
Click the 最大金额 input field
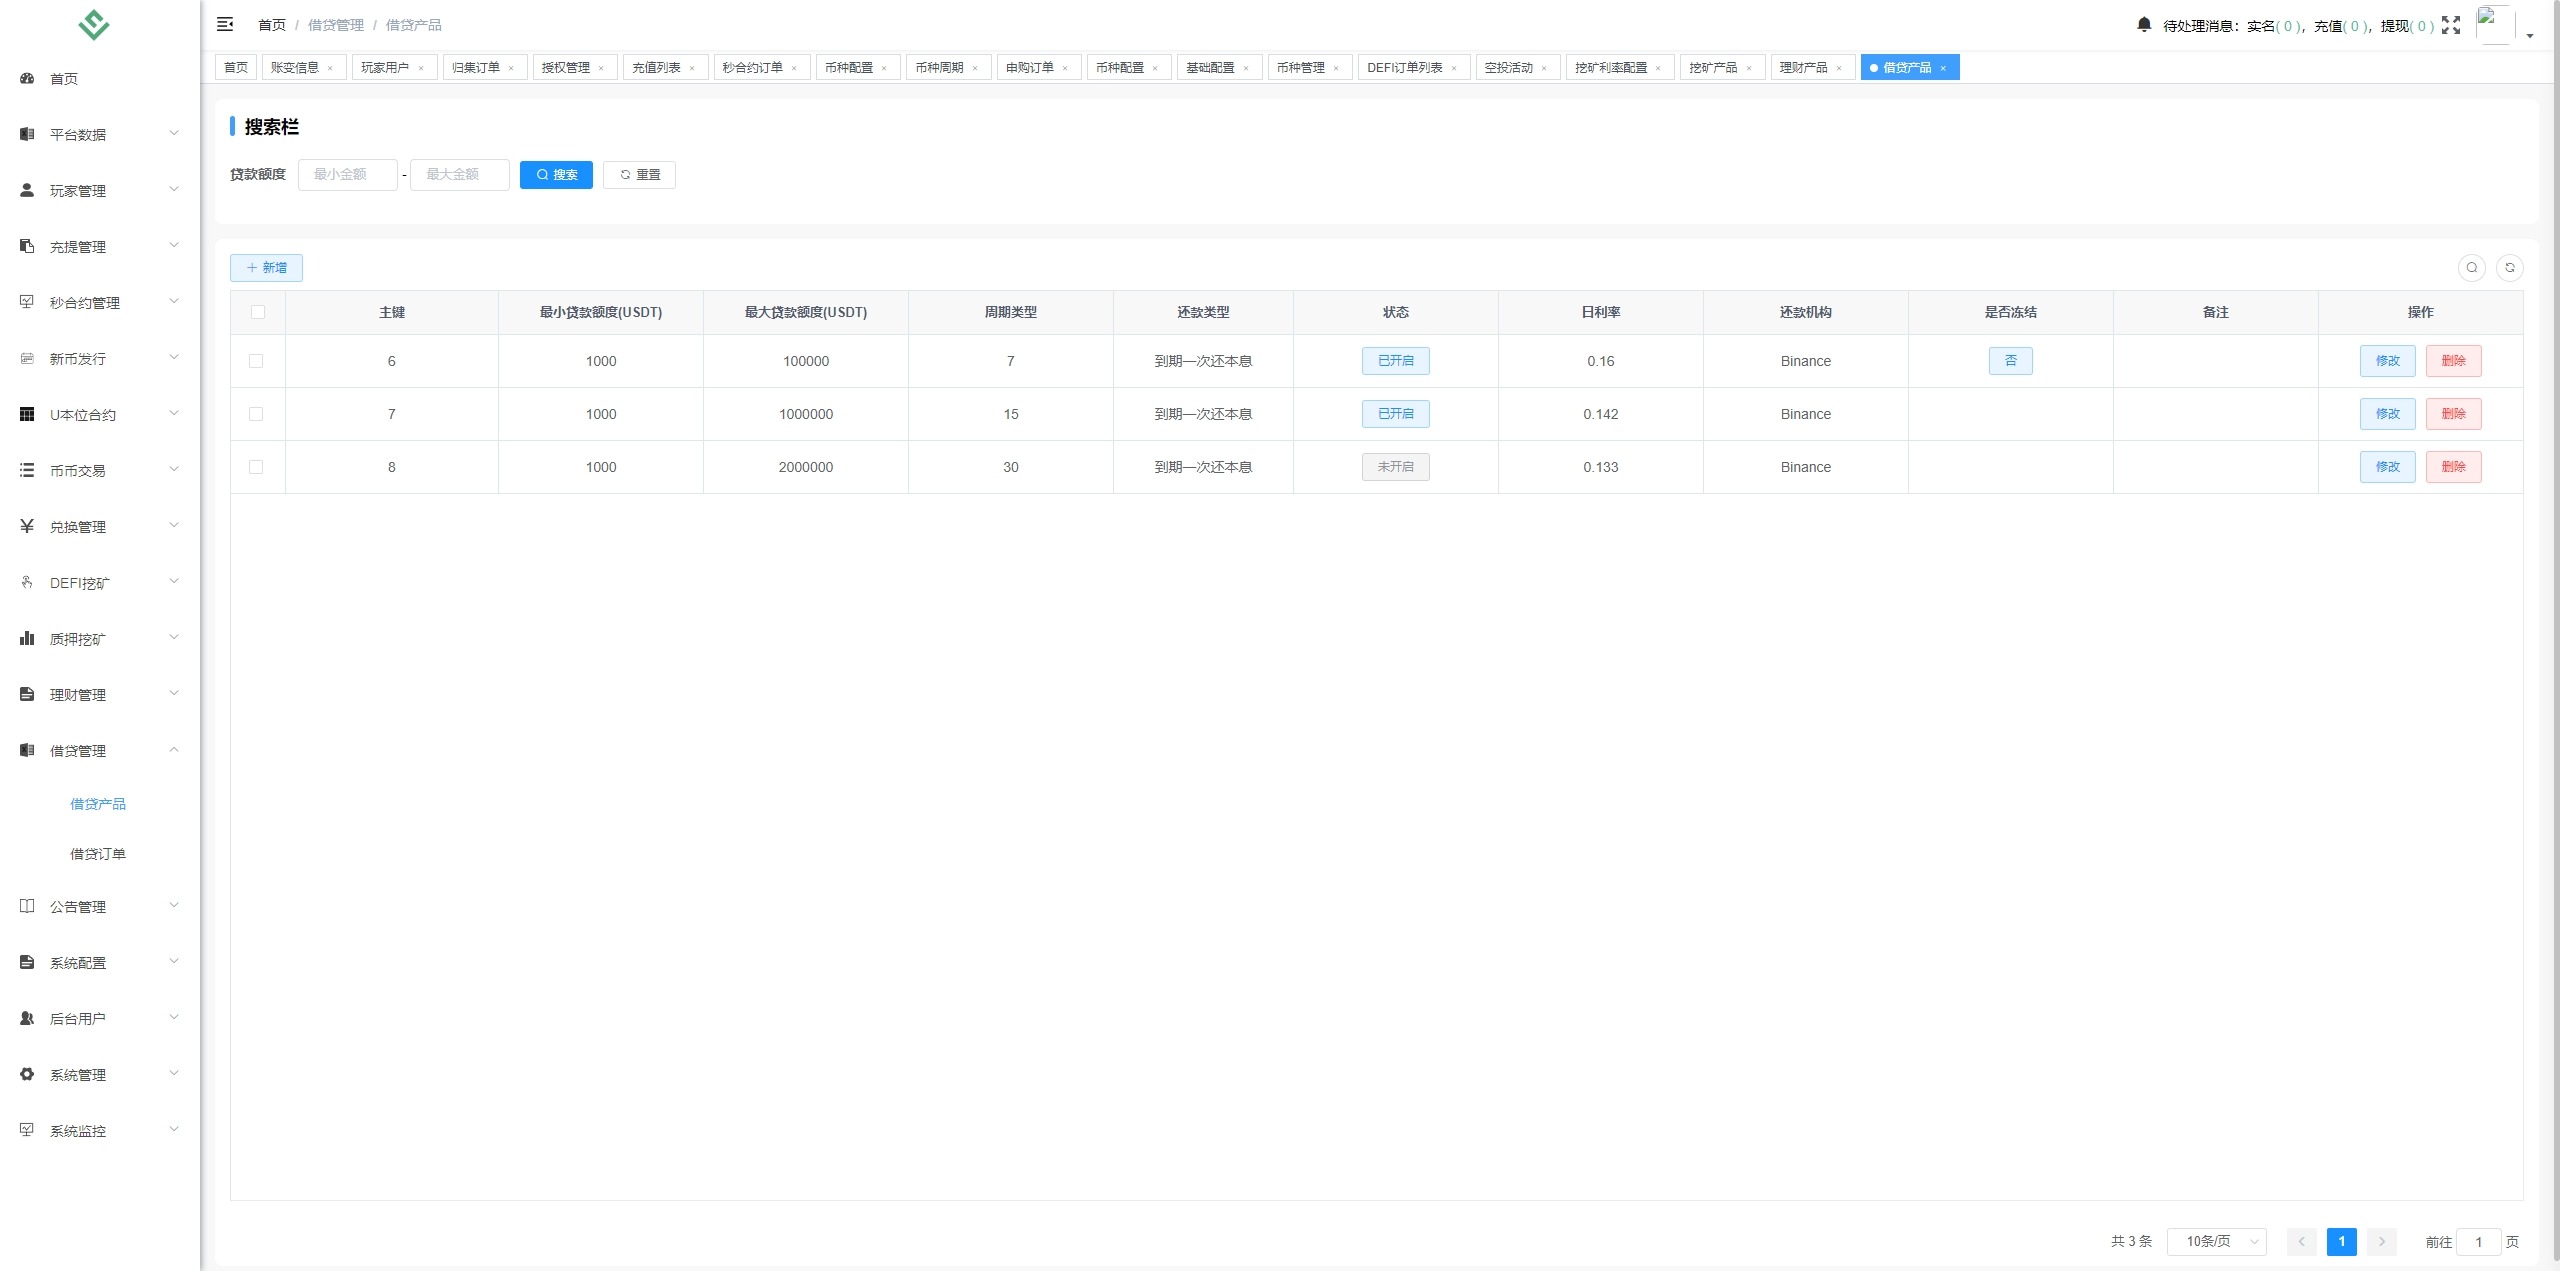tap(460, 175)
